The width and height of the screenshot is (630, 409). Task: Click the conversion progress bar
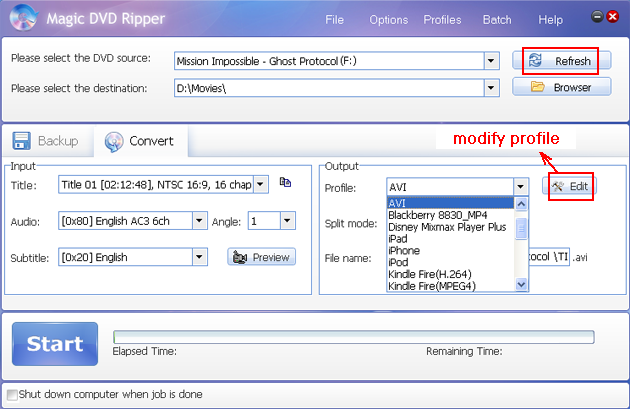[354, 337]
